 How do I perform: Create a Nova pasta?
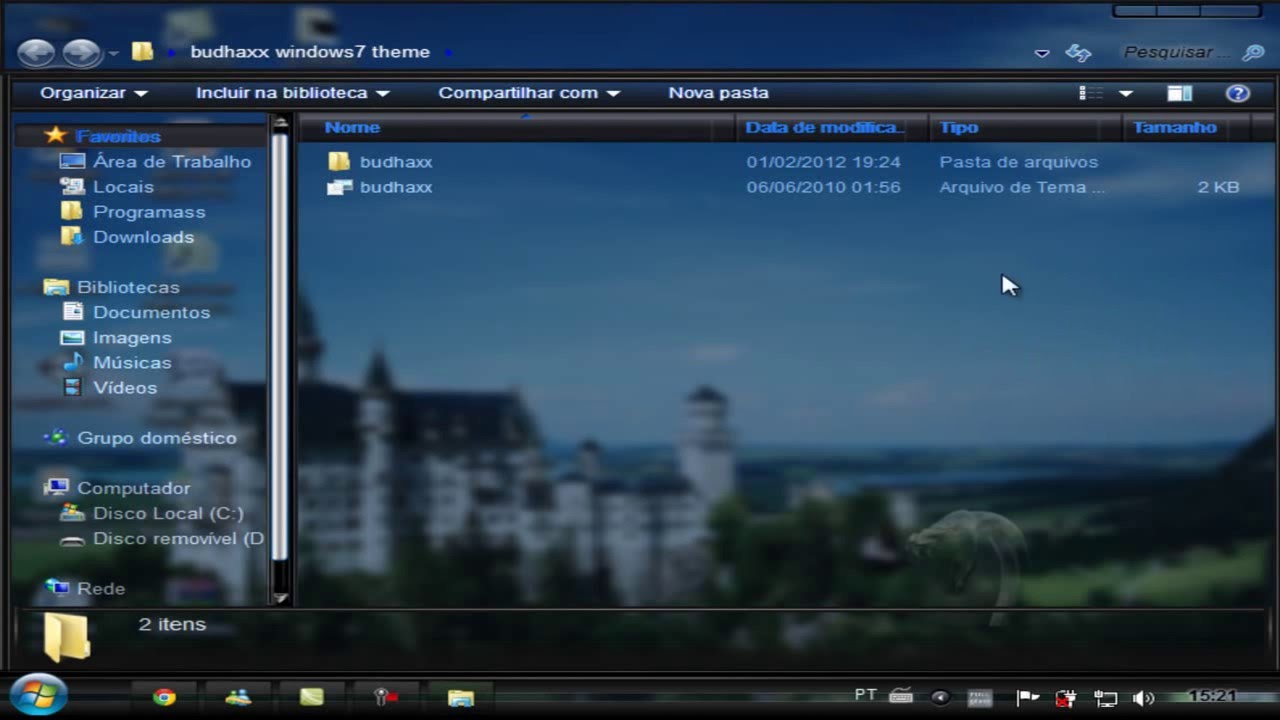click(x=718, y=93)
